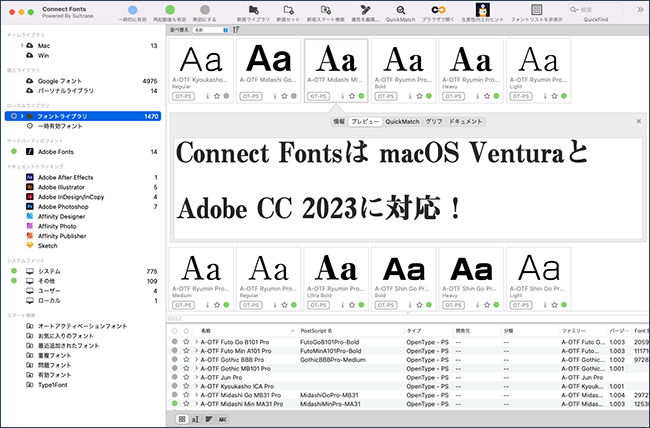
Task: Open the 並べ替え sort dropdown
Action: click(x=211, y=30)
